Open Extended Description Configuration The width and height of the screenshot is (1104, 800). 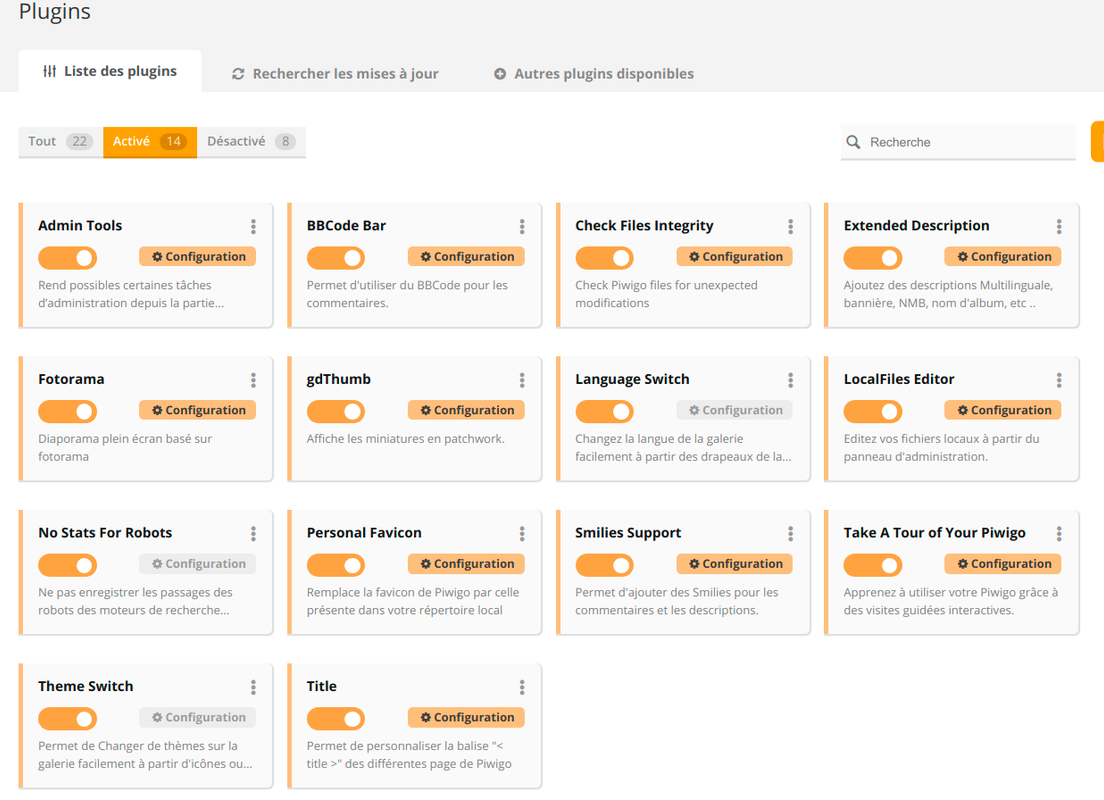[x=1003, y=256]
